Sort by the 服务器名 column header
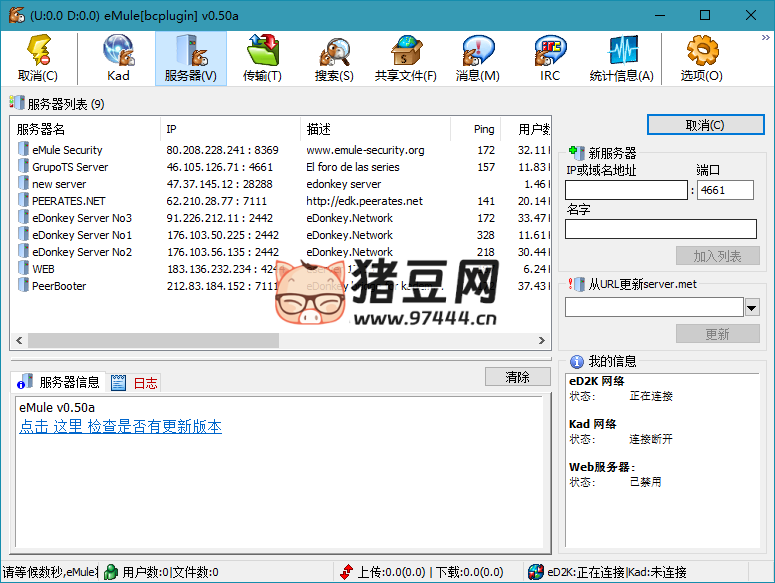Image resolution: width=775 pixels, height=583 pixels. tap(85, 129)
